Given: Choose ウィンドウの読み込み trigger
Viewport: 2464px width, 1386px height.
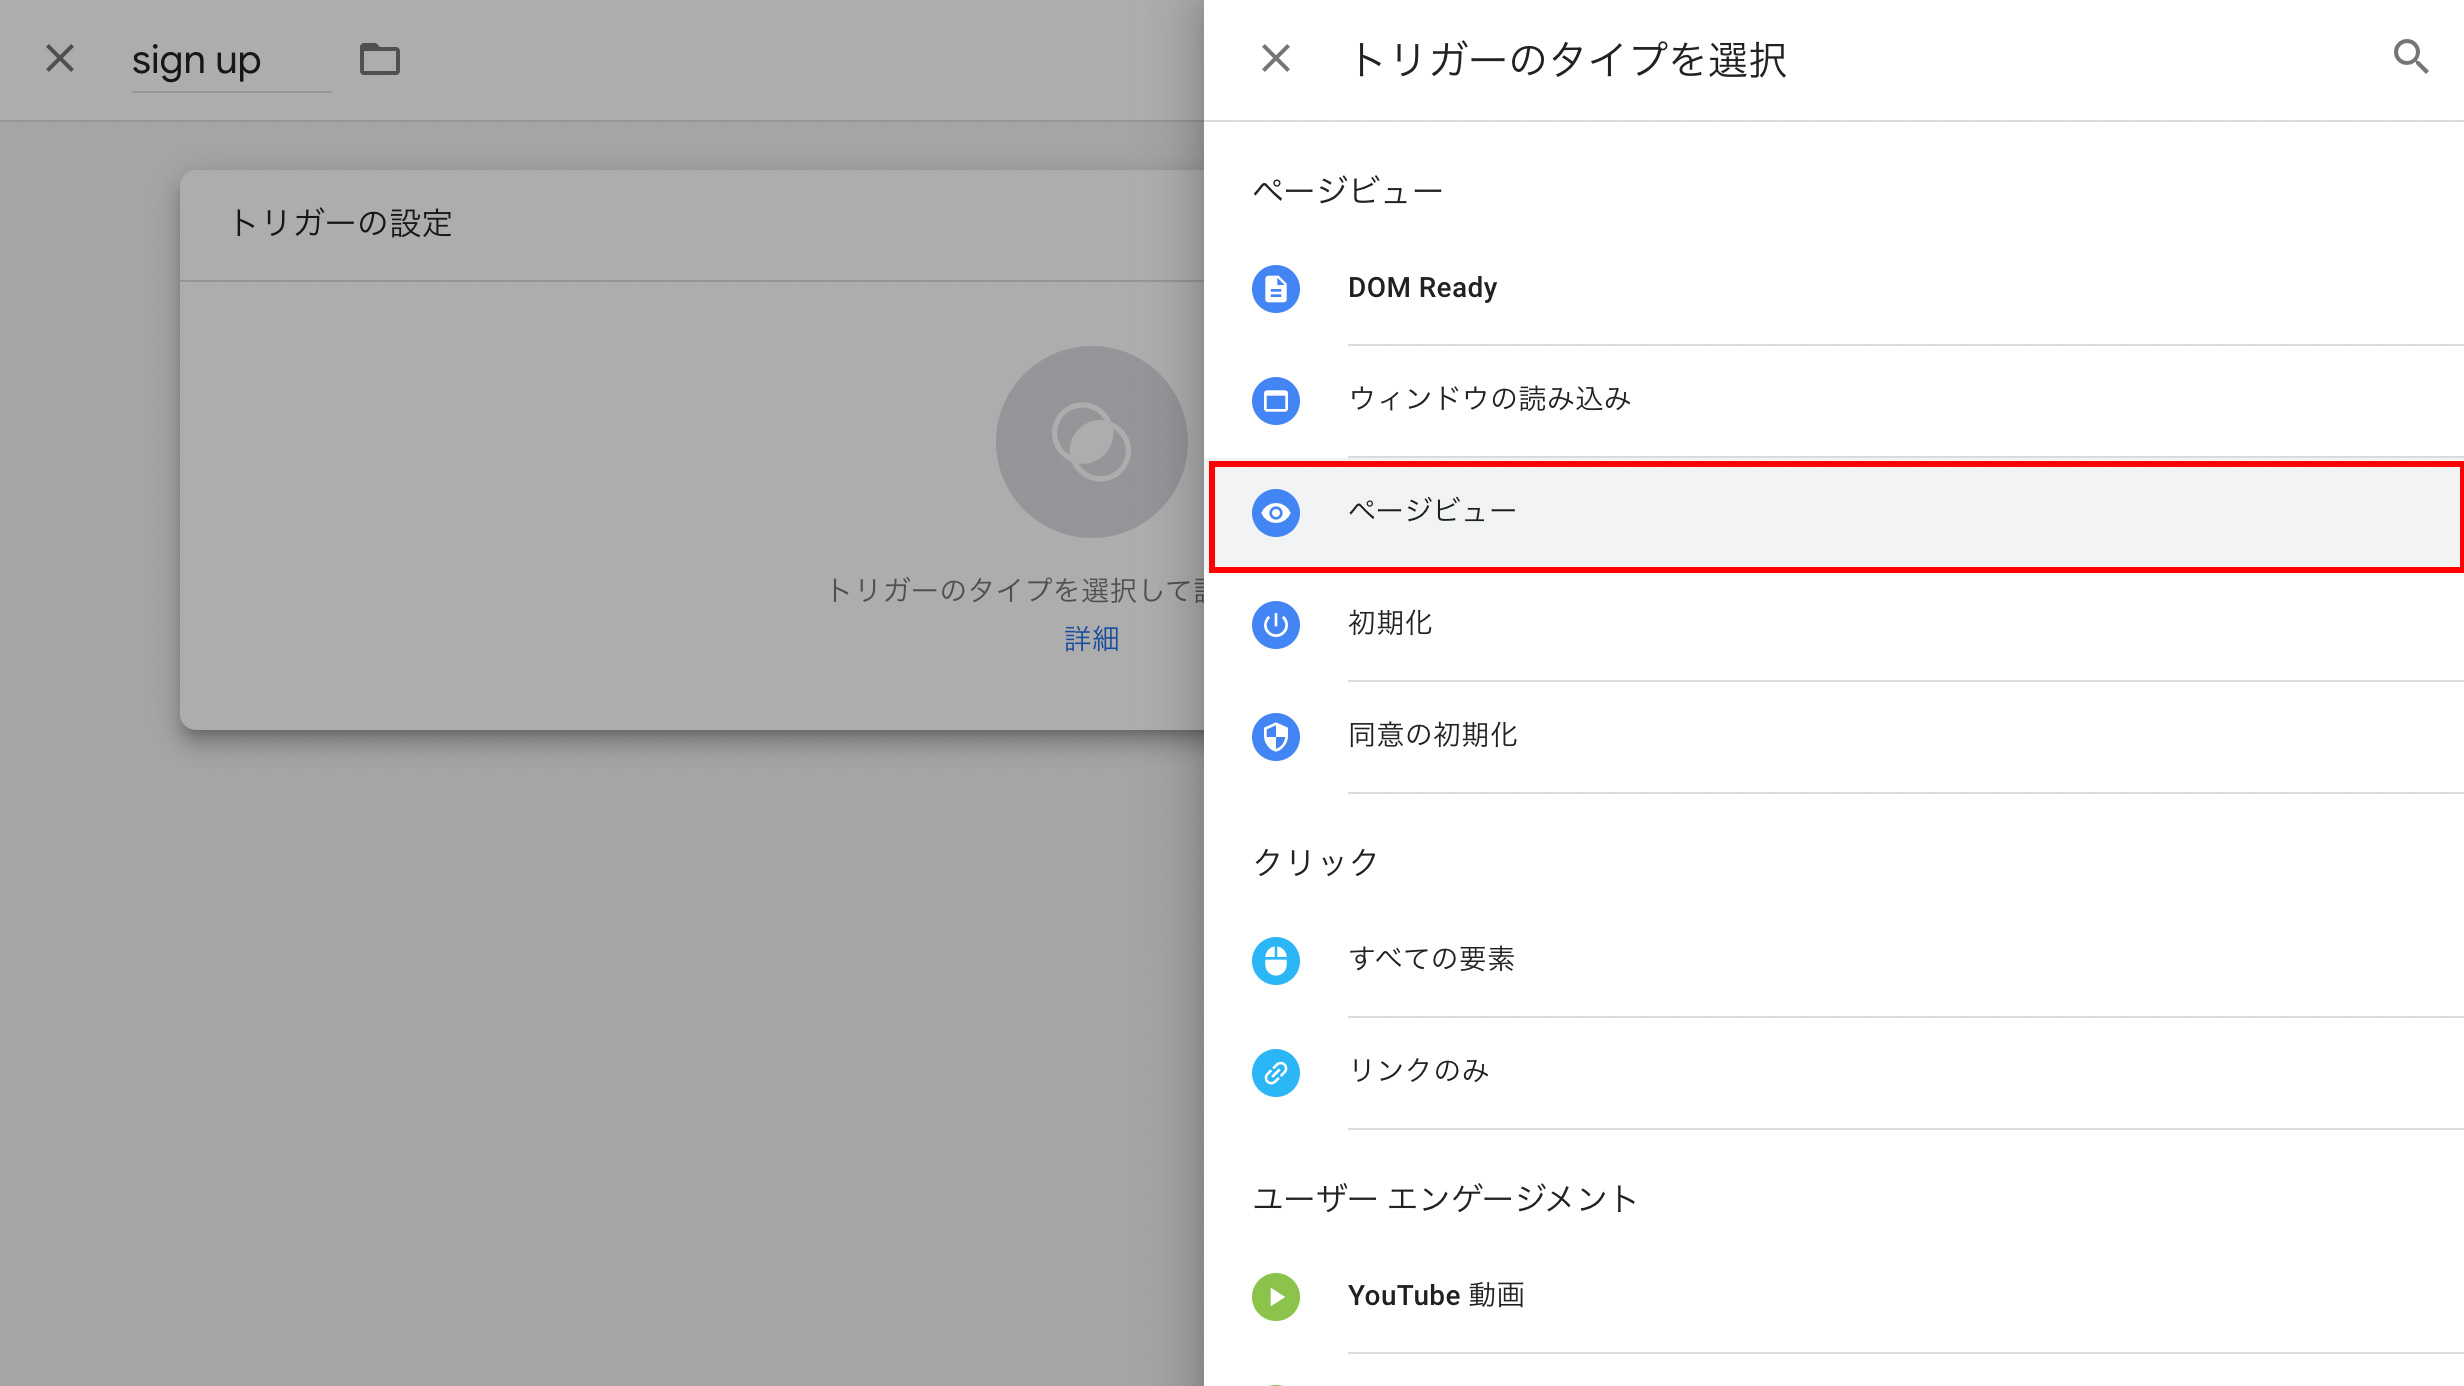Looking at the screenshot, I should (x=1834, y=401).
